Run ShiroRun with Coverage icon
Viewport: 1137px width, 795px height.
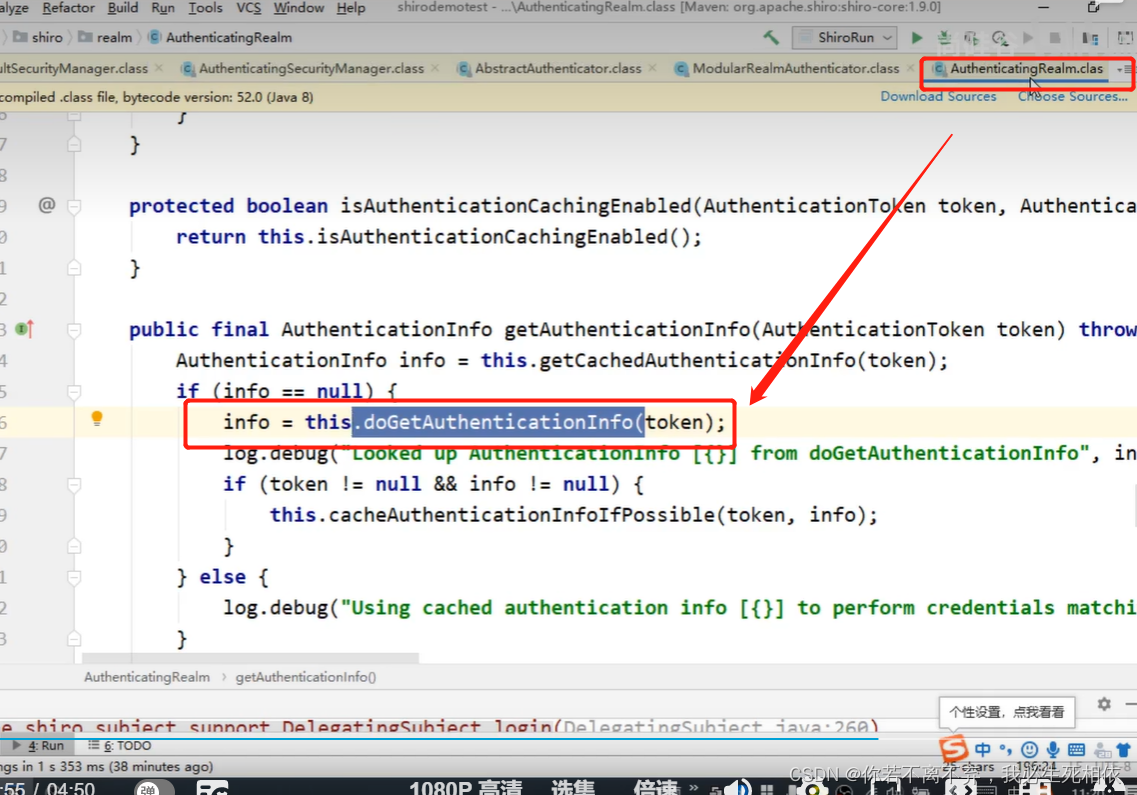972,37
